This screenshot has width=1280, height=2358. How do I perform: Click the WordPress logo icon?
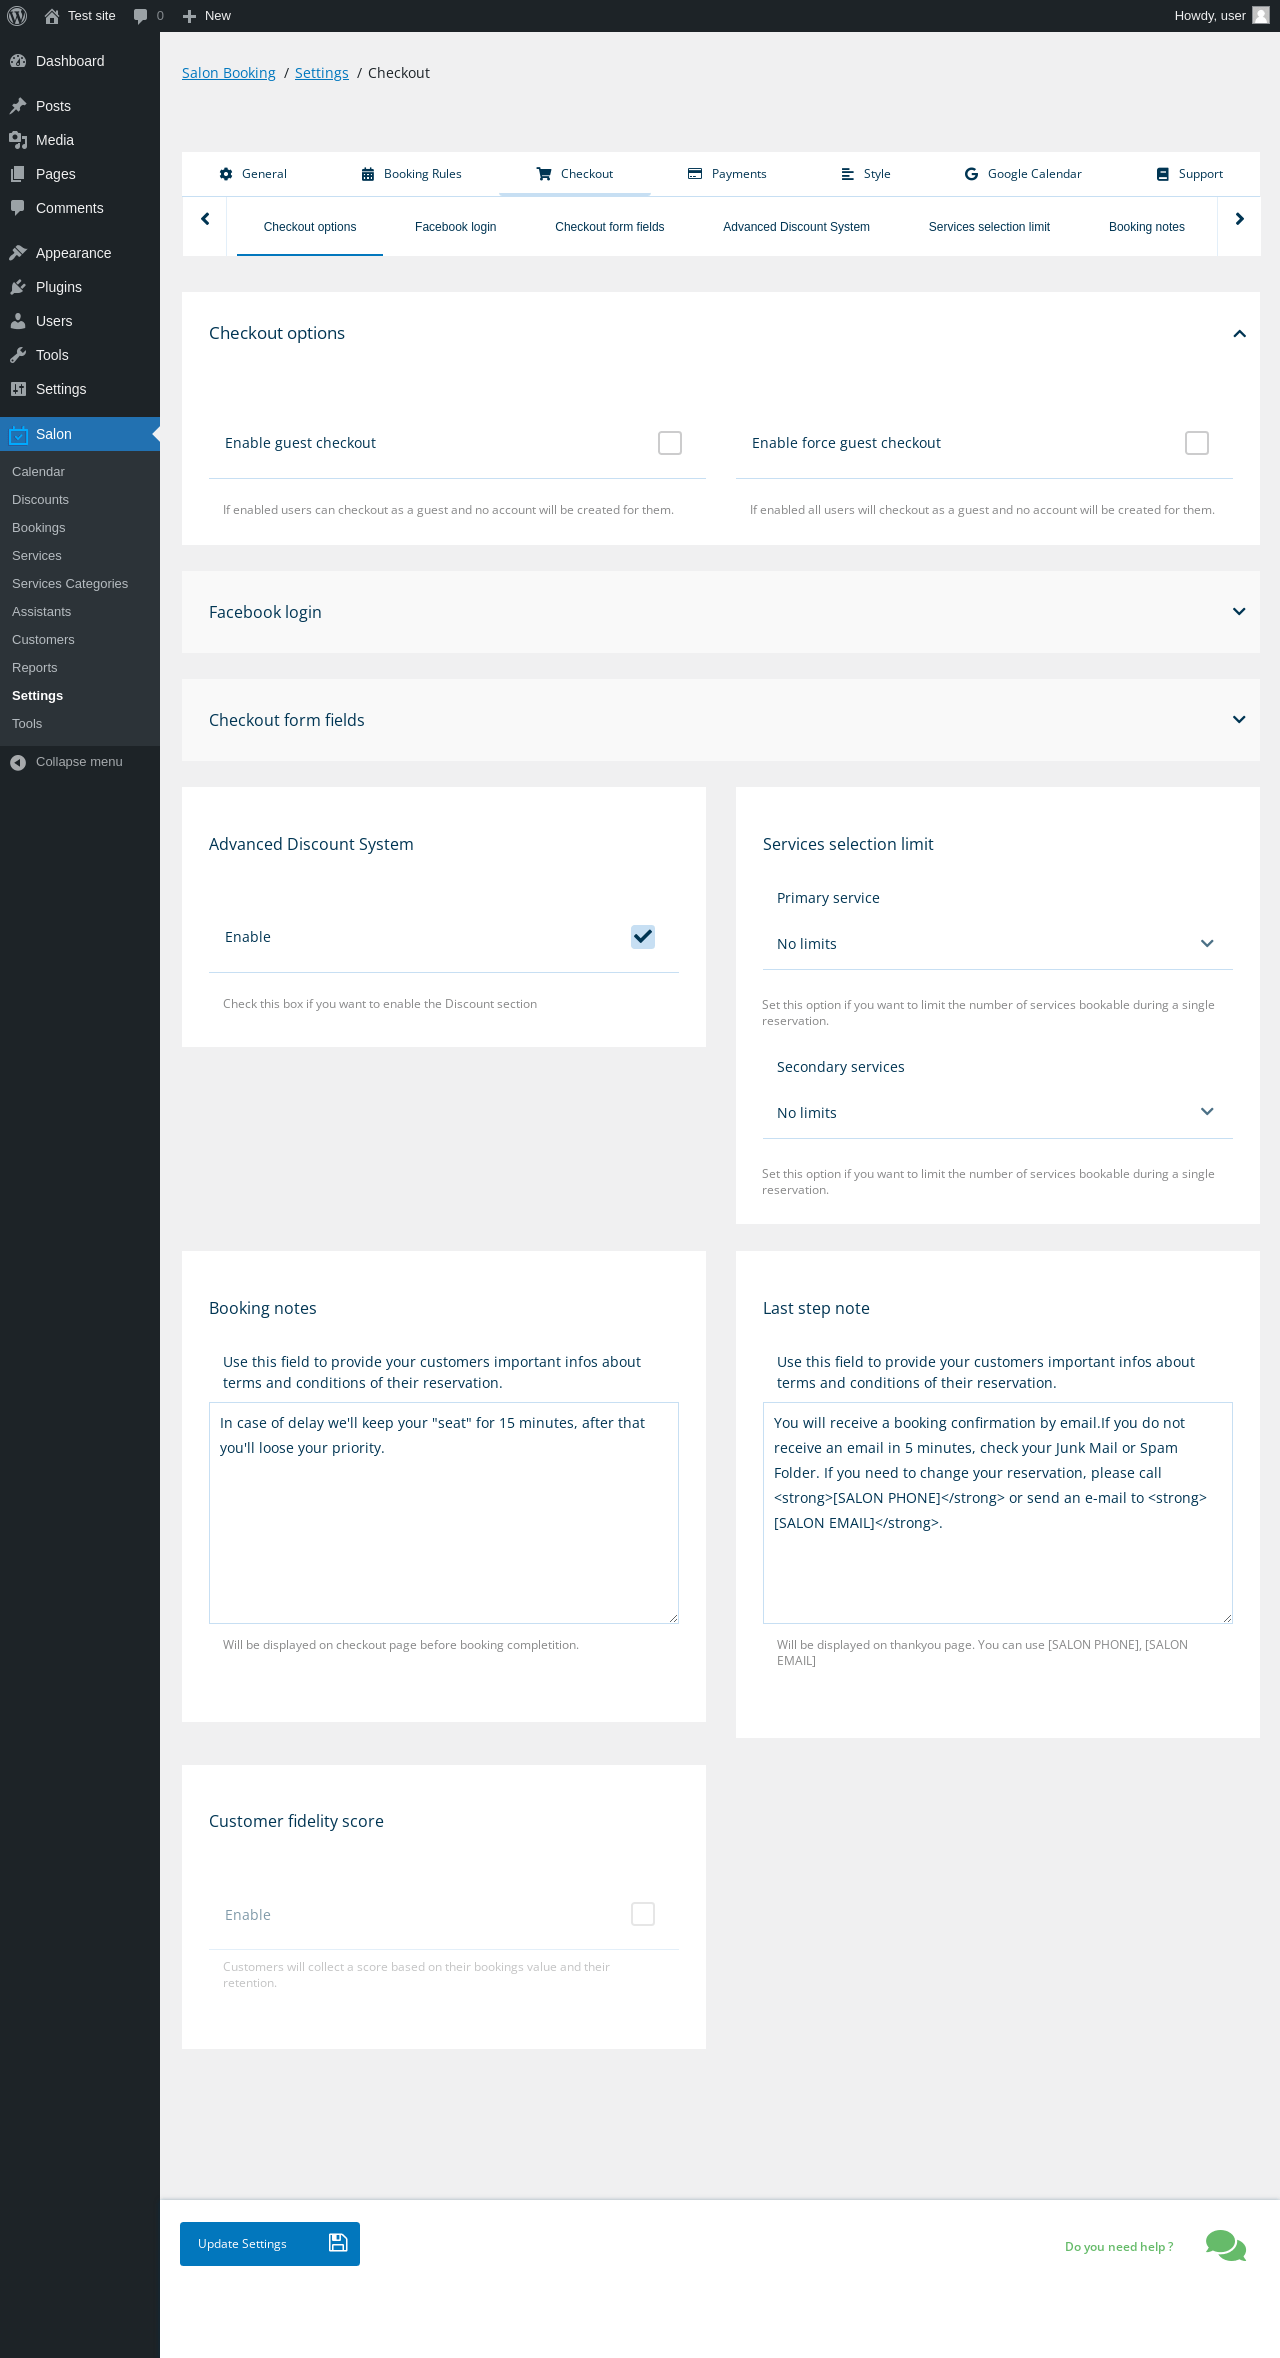[x=17, y=16]
